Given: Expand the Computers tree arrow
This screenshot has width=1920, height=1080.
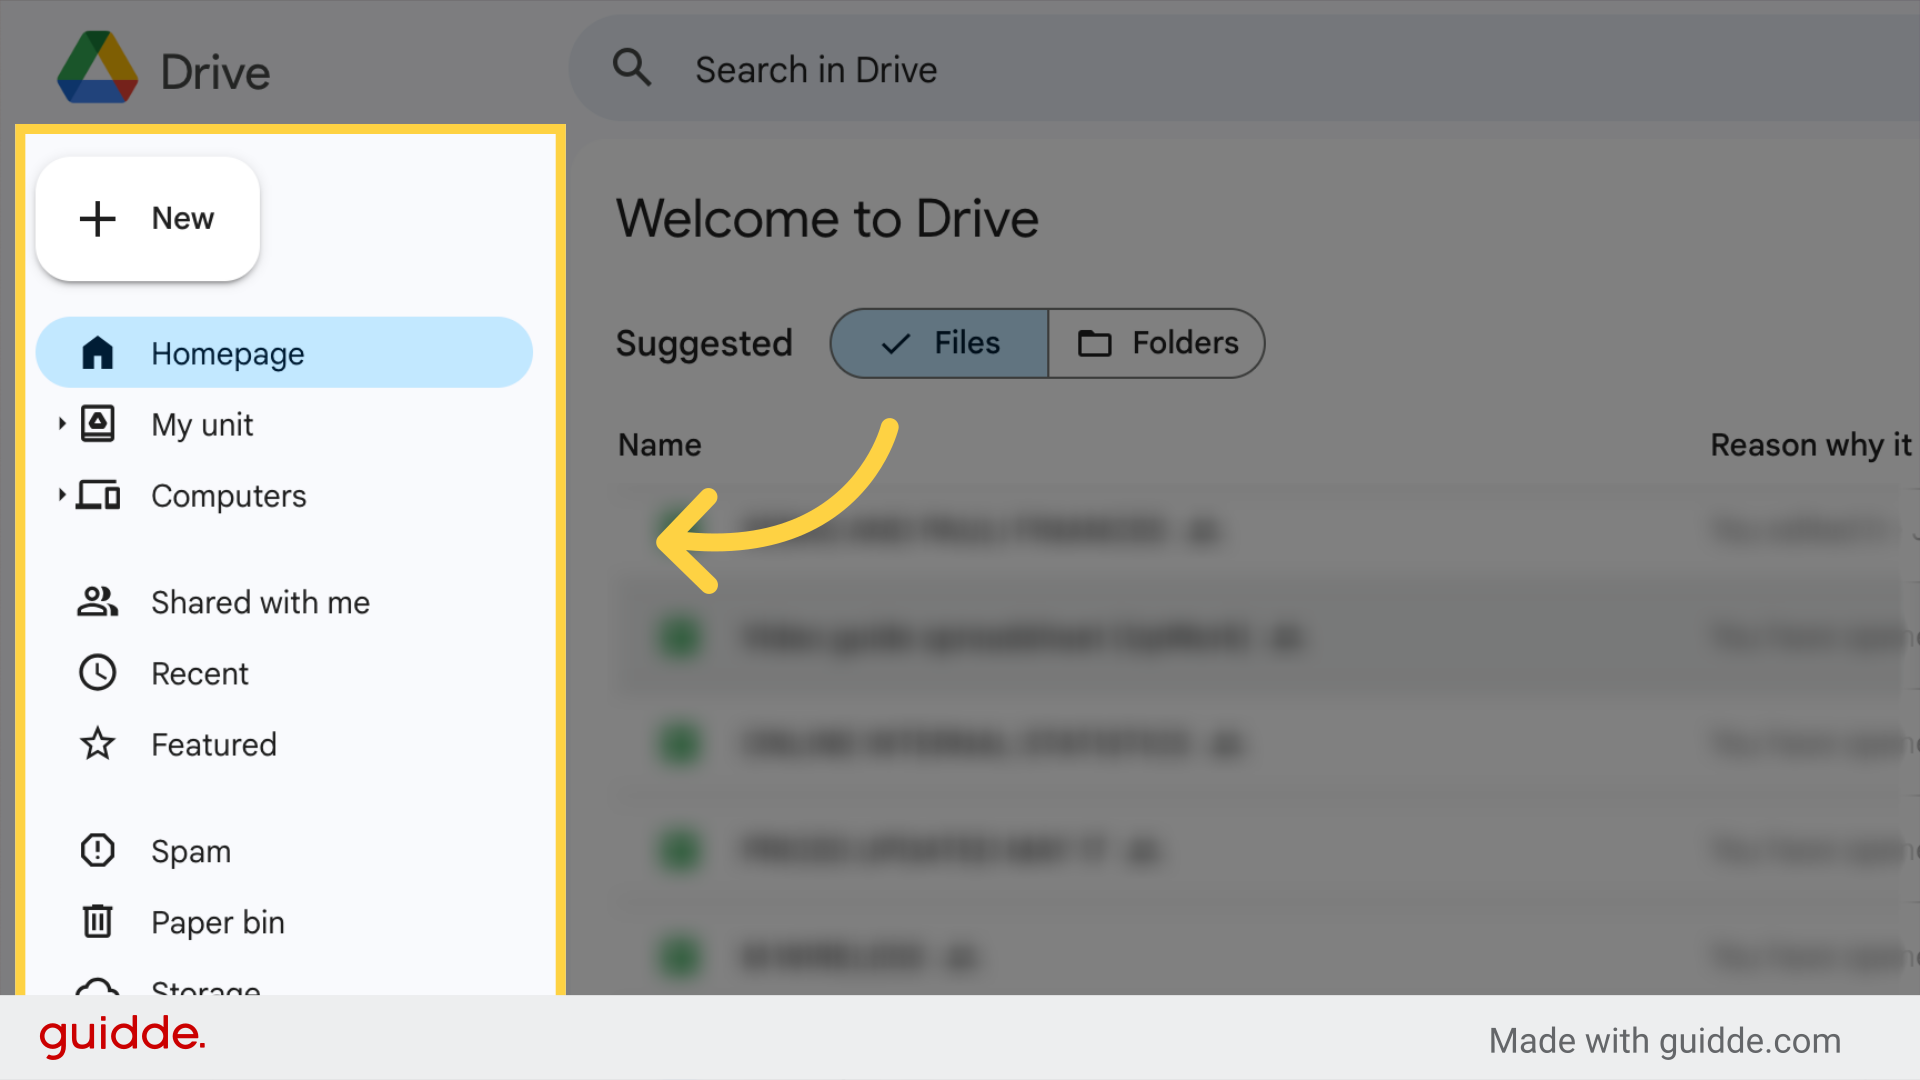Looking at the screenshot, I should pos(62,495).
